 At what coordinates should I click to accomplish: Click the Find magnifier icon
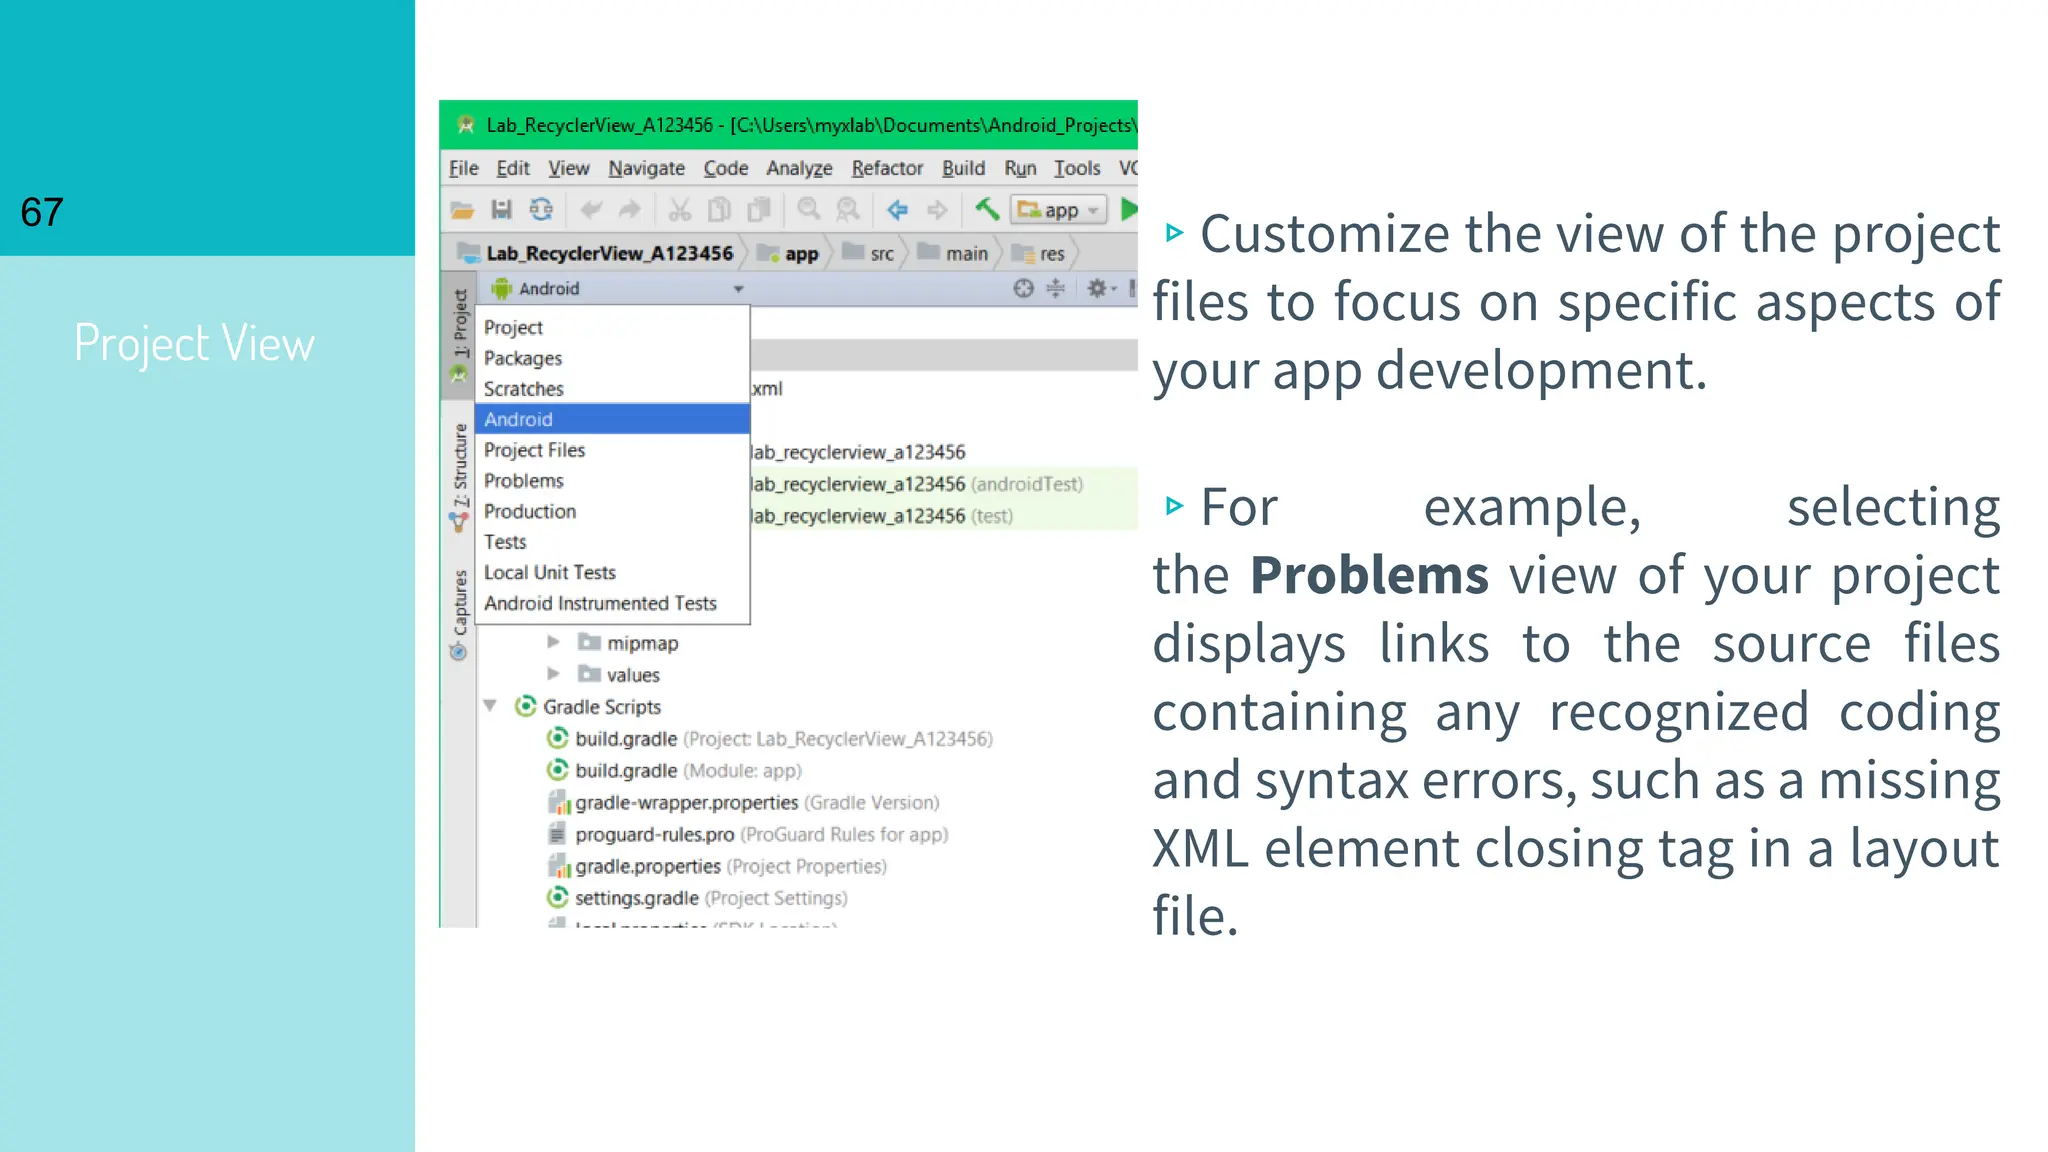pyautogui.click(x=808, y=209)
